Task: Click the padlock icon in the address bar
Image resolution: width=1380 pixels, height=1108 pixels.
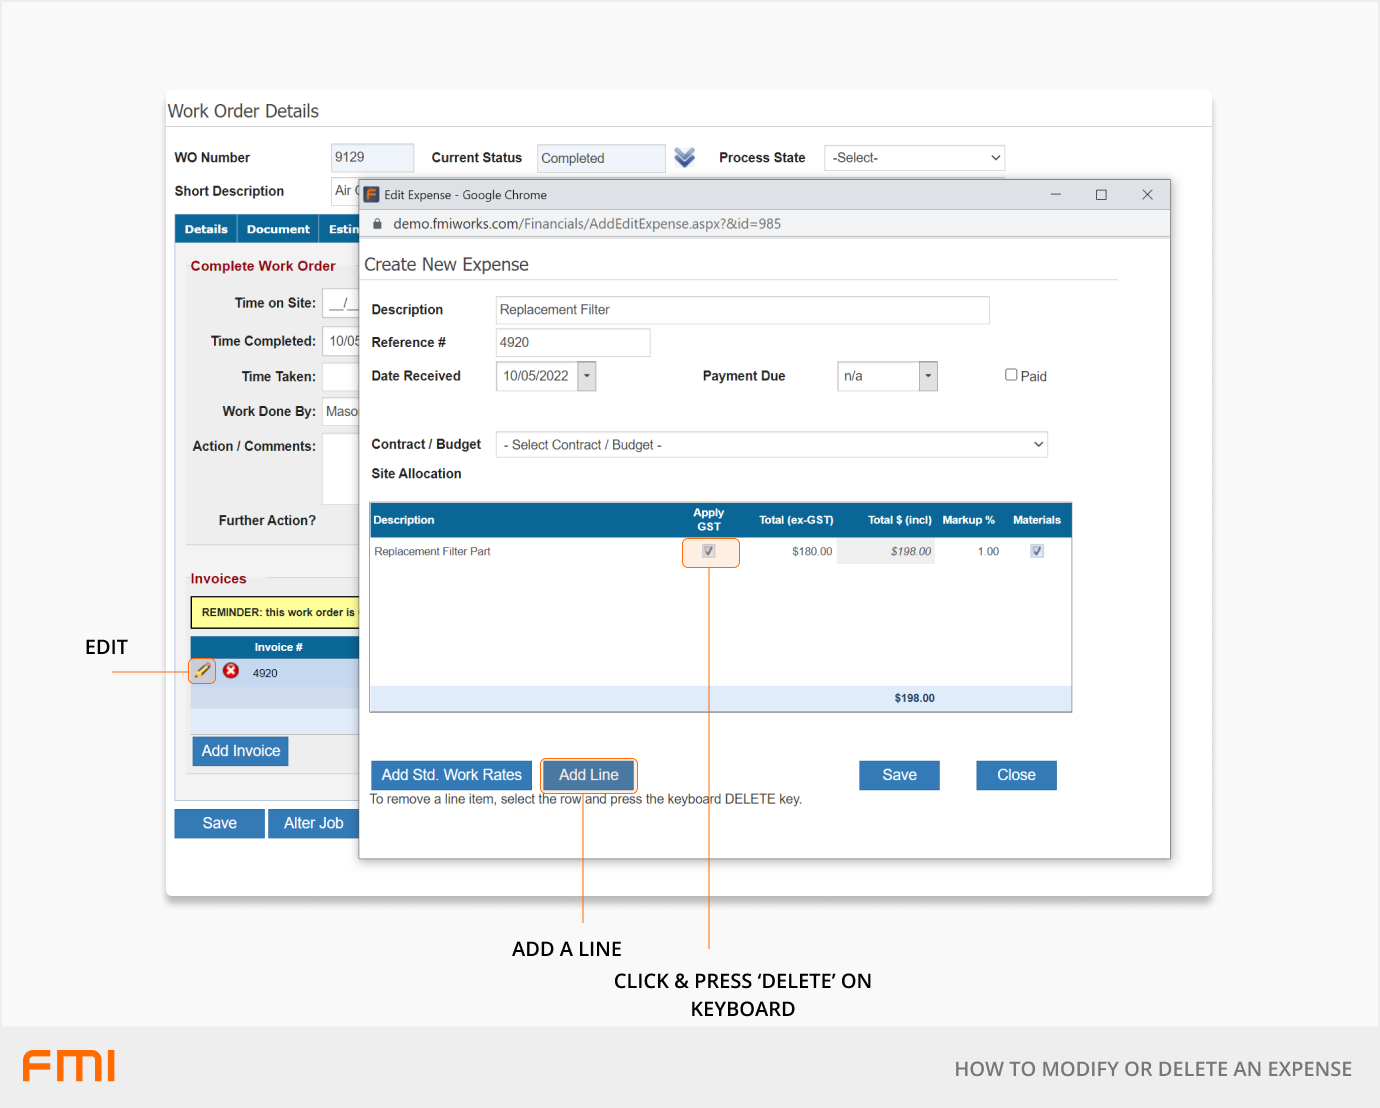Action: pyautogui.click(x=378, y=224)
